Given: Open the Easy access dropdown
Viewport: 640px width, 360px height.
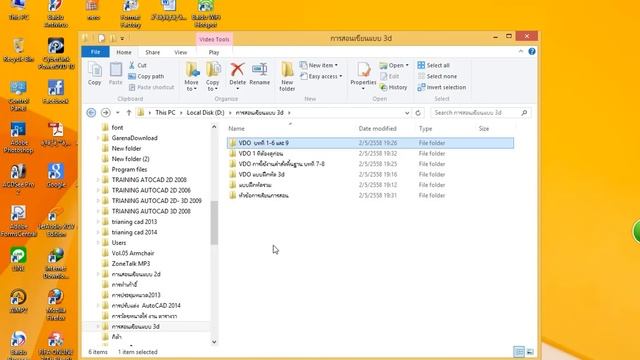Looking at the screenshot, I should pyautogui.click(x=321, y=76).
